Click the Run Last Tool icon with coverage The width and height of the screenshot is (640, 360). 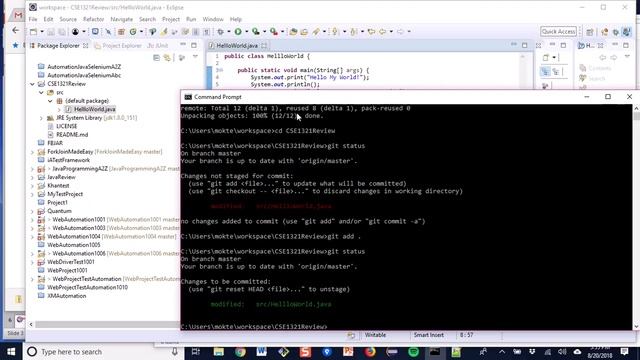click(x=256, y=31)
